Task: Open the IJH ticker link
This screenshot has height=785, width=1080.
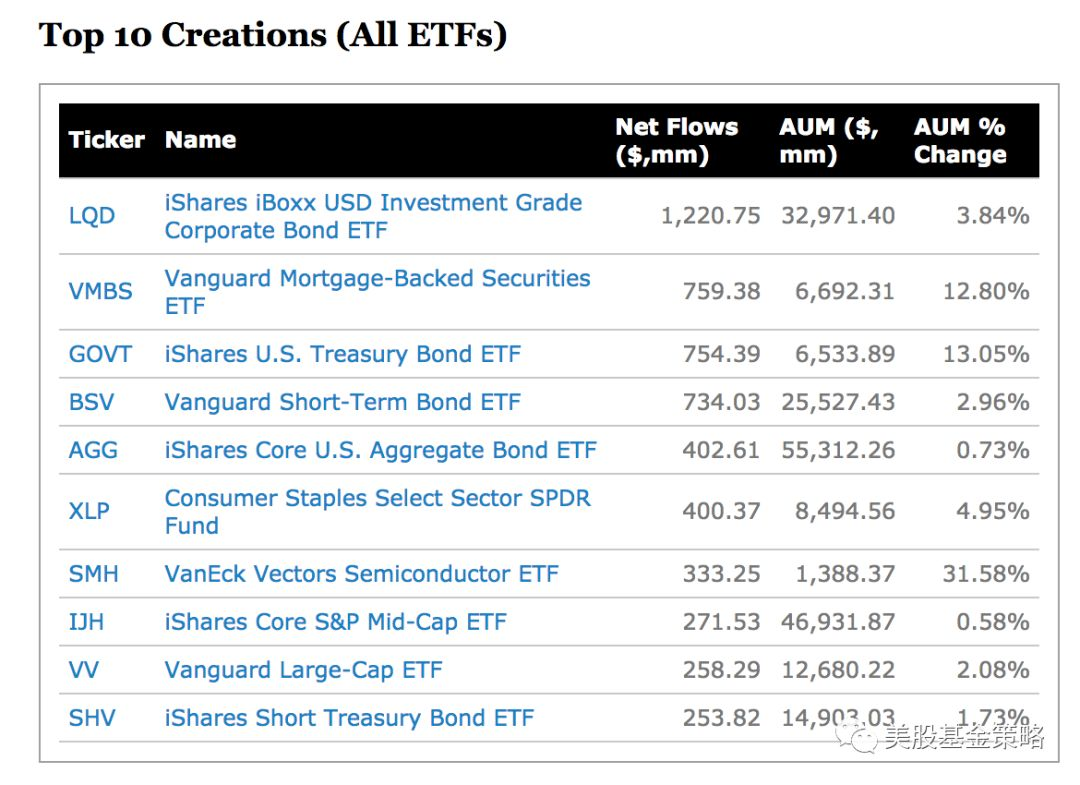Action: 86,622
